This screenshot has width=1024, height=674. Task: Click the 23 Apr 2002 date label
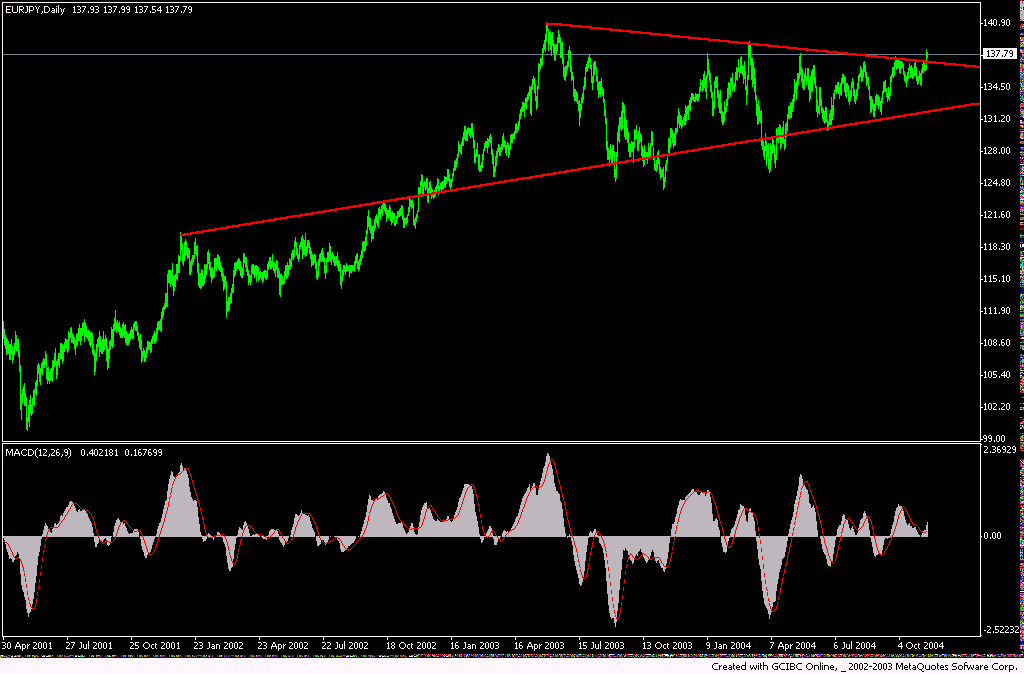pyautogui.click(x=284, y=645)
